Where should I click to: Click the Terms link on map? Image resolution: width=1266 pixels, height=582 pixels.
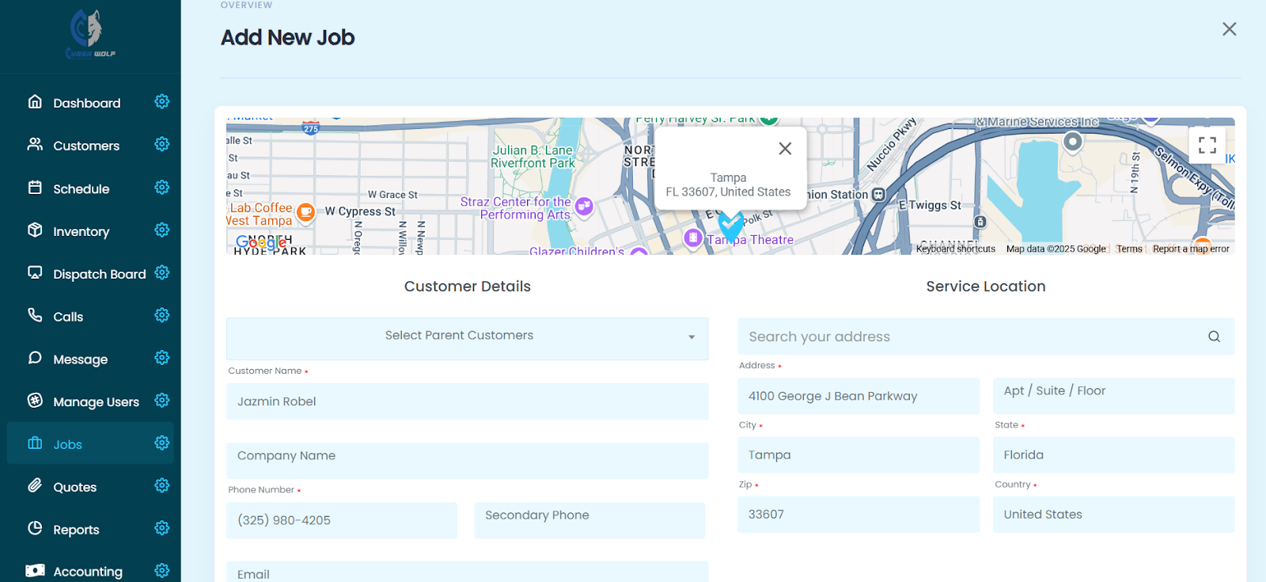point(1129,249)
